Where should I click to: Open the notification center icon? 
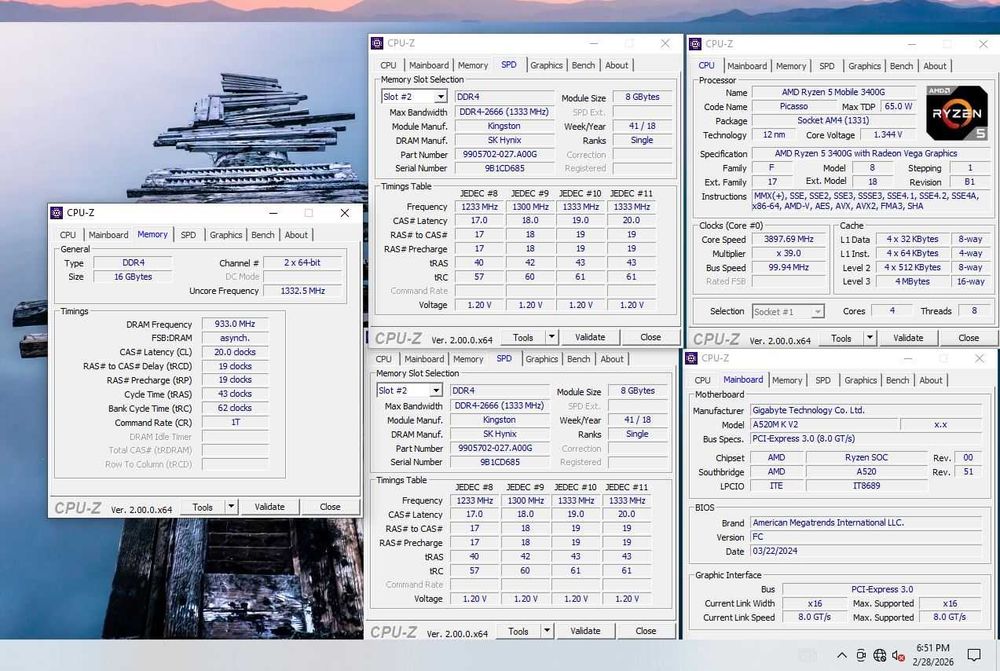pos(976,655)
